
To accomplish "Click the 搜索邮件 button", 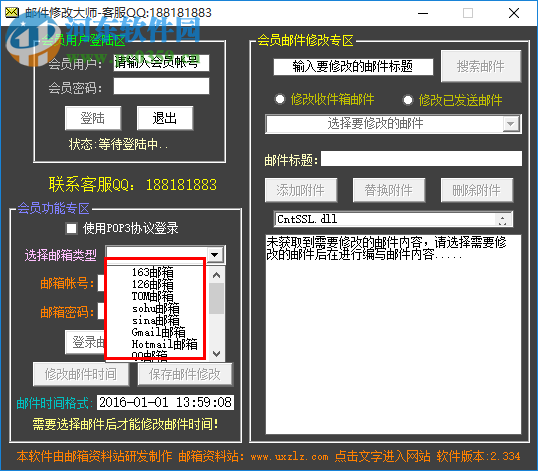I will pos(481,66).
